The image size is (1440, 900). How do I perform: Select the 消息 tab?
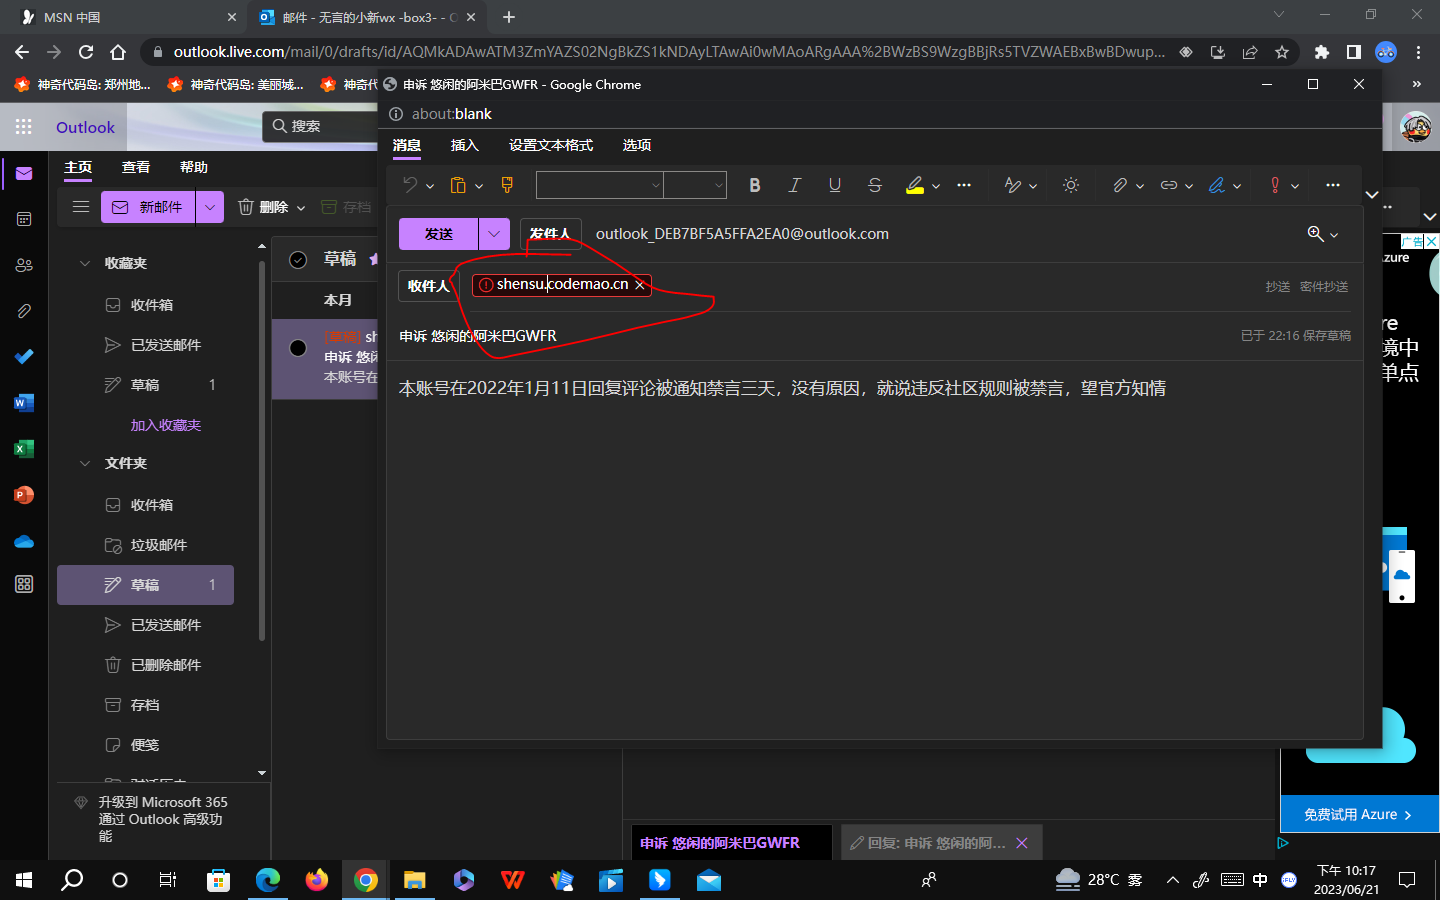click(x=407, y=145)
